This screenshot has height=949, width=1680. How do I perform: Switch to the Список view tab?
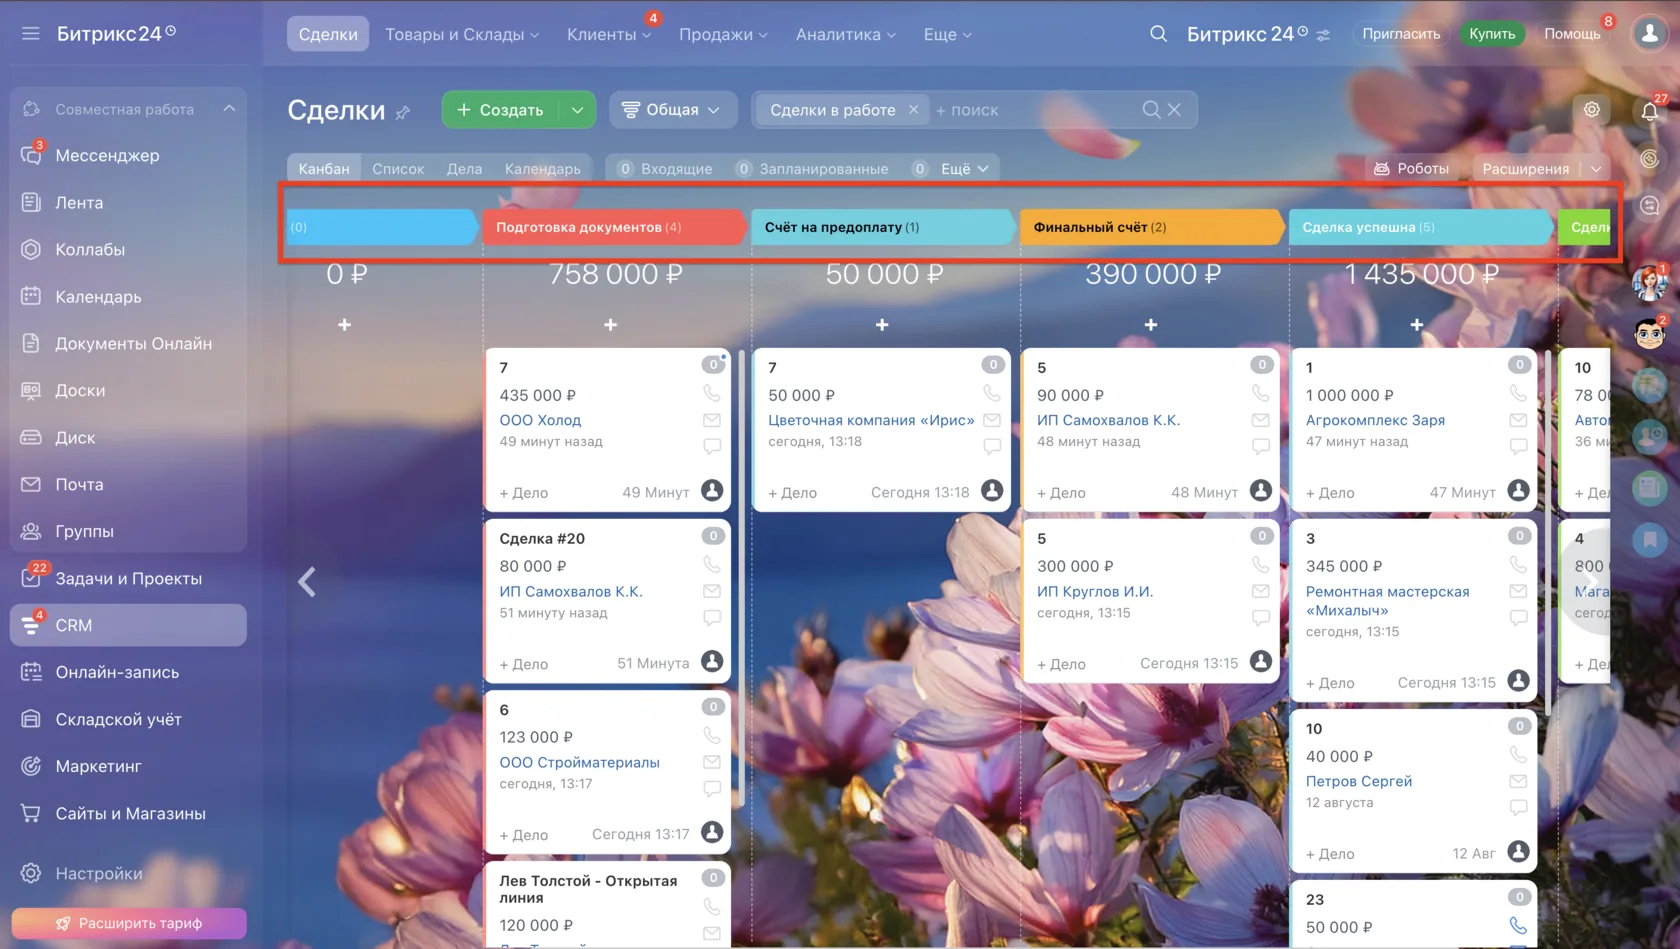click(x=398, y=169)
